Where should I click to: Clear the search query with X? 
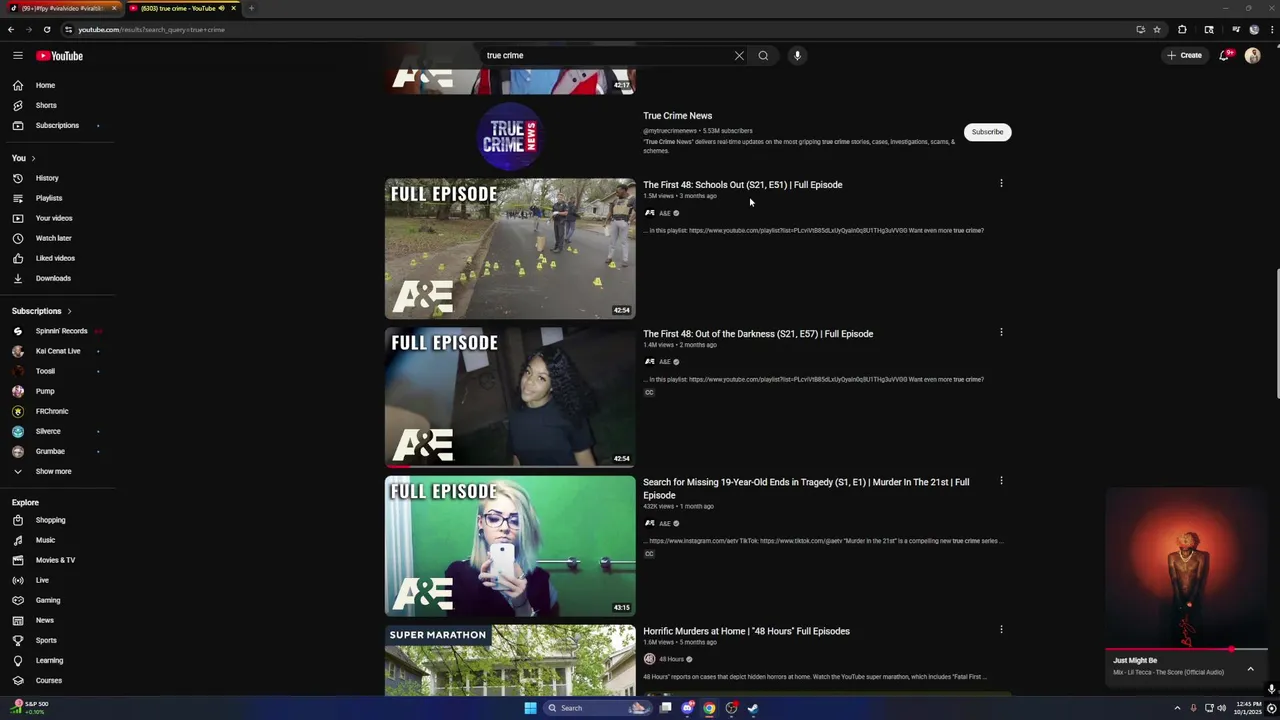(739, 56)
